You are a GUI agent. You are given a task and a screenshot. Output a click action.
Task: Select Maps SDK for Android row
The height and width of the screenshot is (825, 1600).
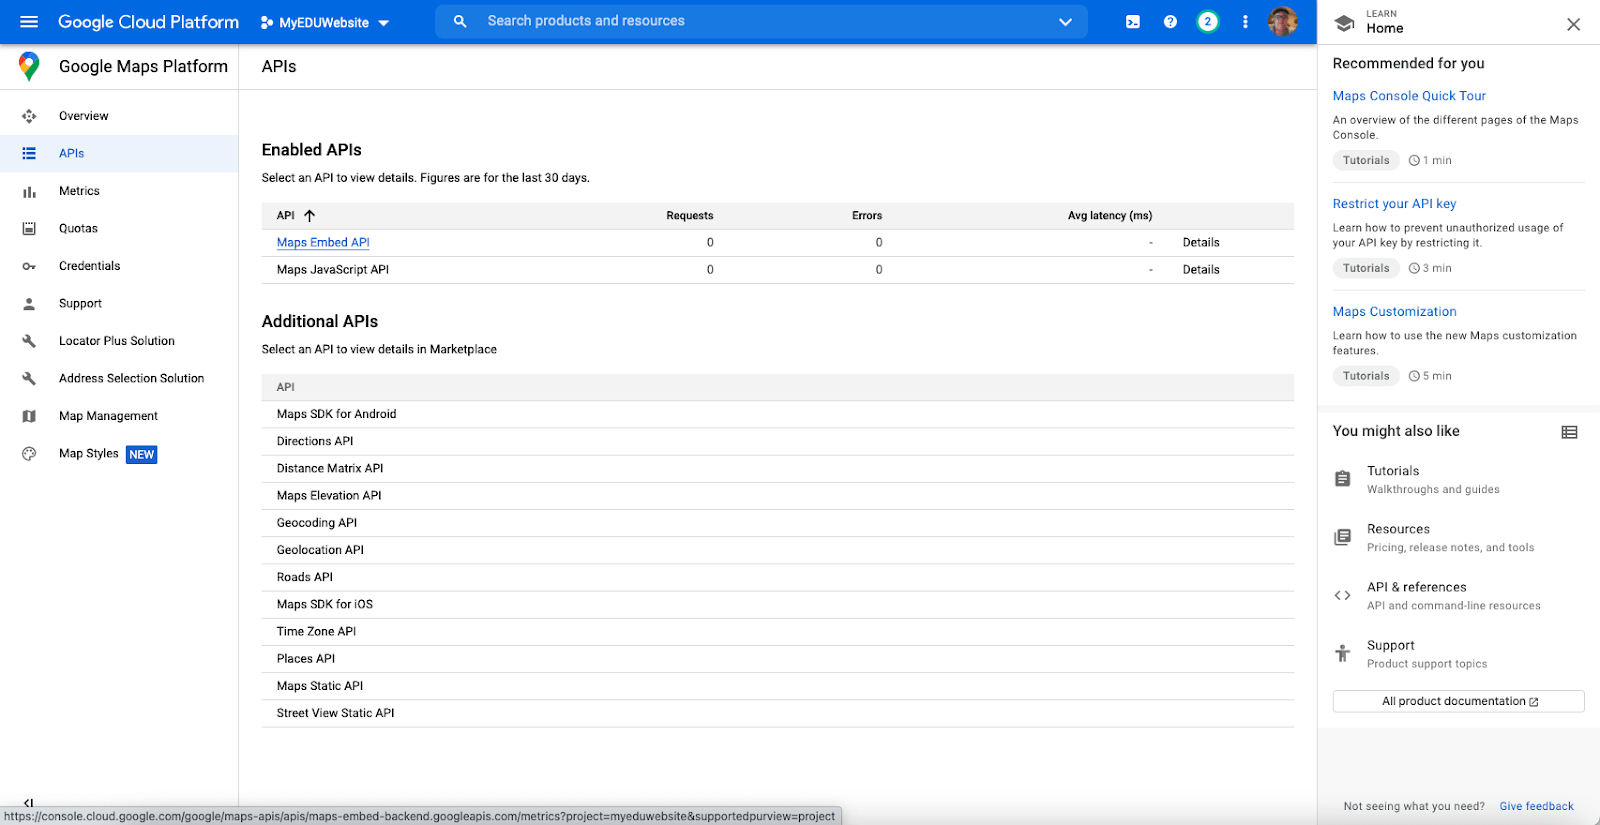(x=777, y=414)
